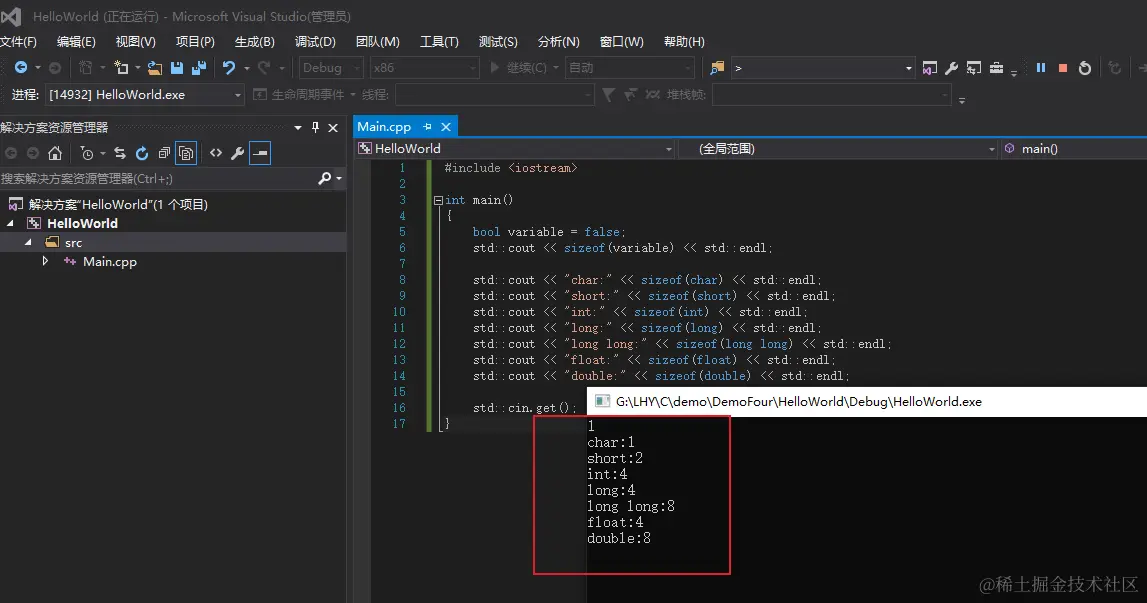1147x603 pixels.
Task: Click console window title HelloWorld.exe
Action: 798,401
